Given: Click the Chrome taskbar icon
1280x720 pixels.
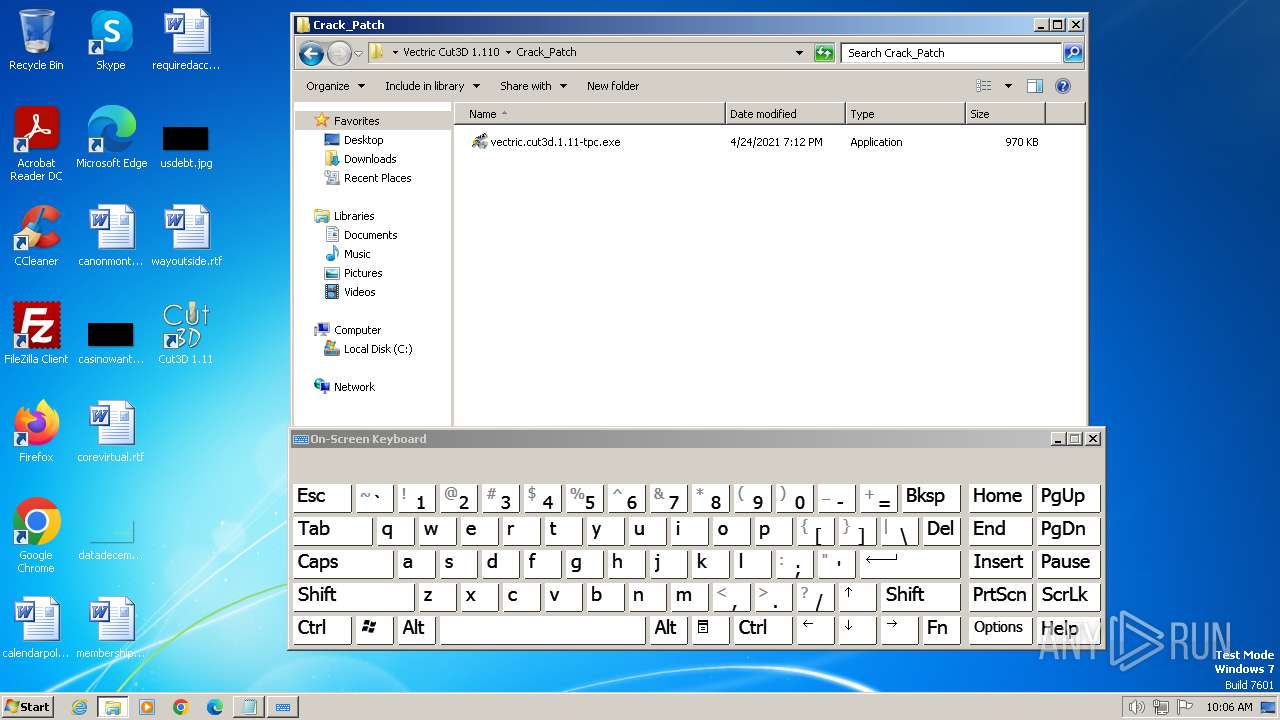Looking at the screenshot, I should tap(180, 707).
